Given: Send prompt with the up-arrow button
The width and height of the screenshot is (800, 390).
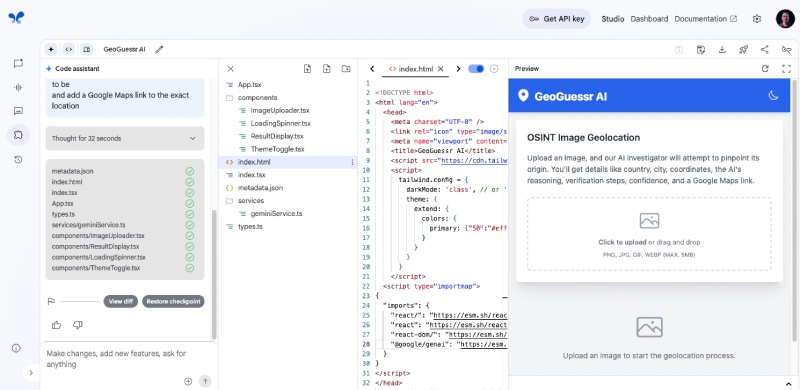Looking at the screenshot, I should [205, 381].
